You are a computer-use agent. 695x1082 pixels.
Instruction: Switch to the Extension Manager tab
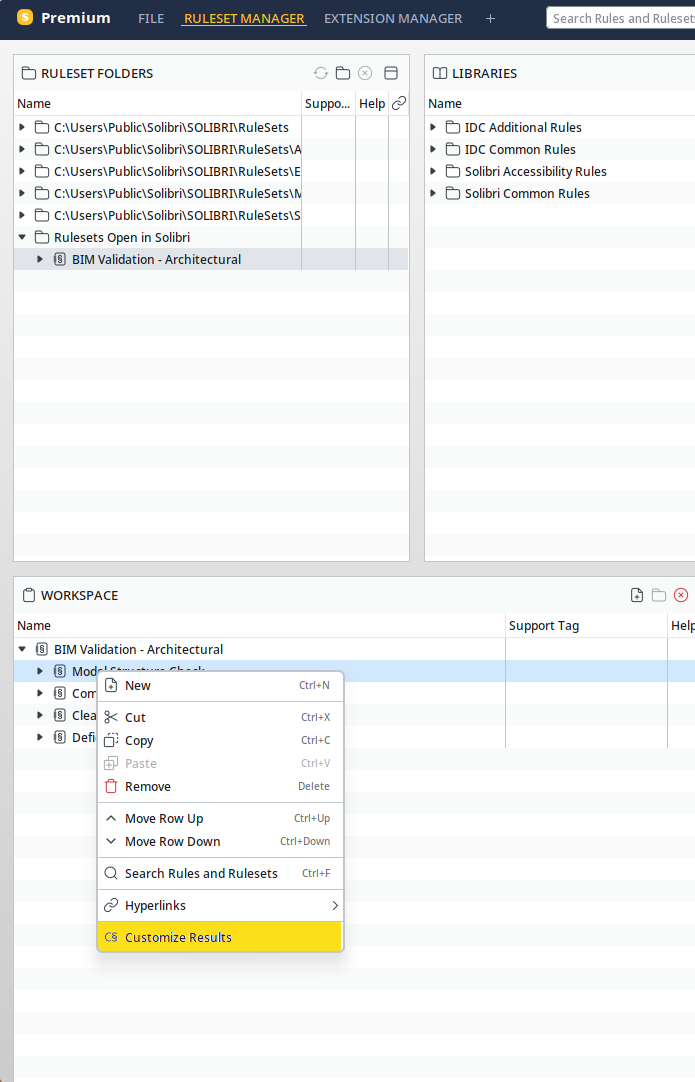tap(393, 19)
